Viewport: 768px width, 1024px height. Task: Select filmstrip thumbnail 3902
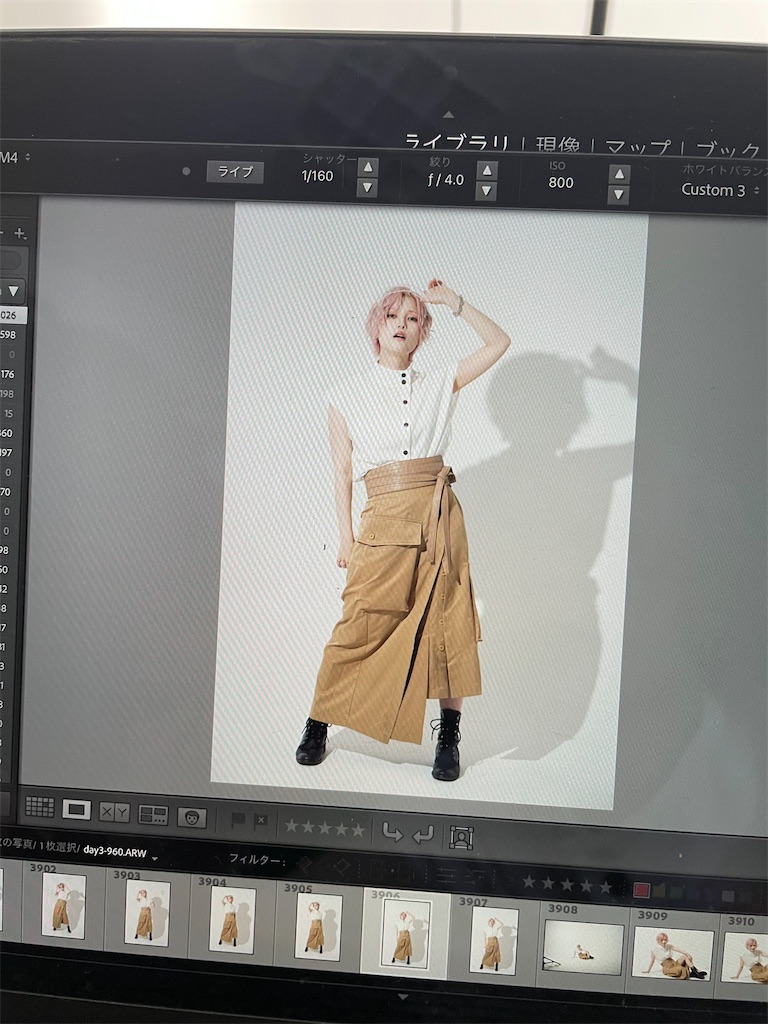[x=63, y=905]
